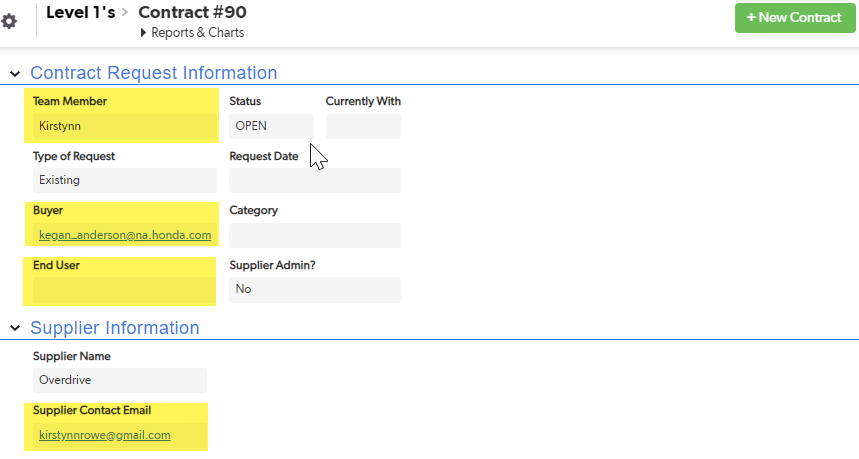859x459 pixels.
Task: Open kegan_anderson@na.honda.com buyer email link
Action: pyautogui.click(x=125, y=235)
